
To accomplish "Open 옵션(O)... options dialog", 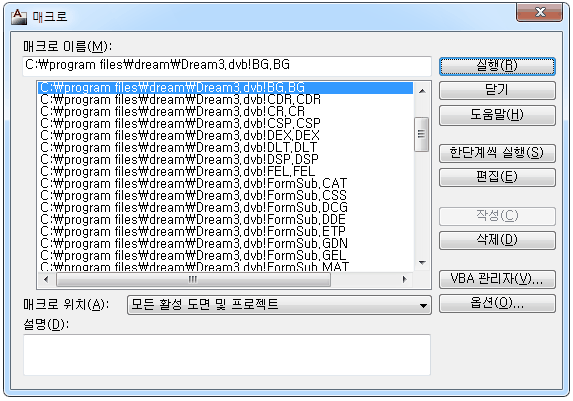I will click(497, 303).
